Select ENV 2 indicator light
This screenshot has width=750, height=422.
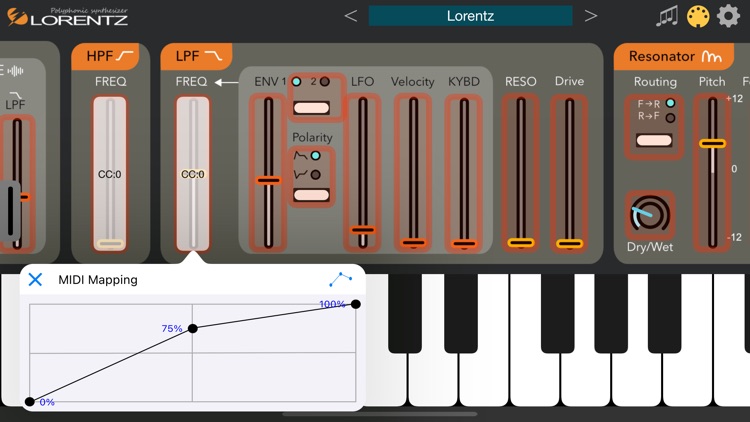325,81
